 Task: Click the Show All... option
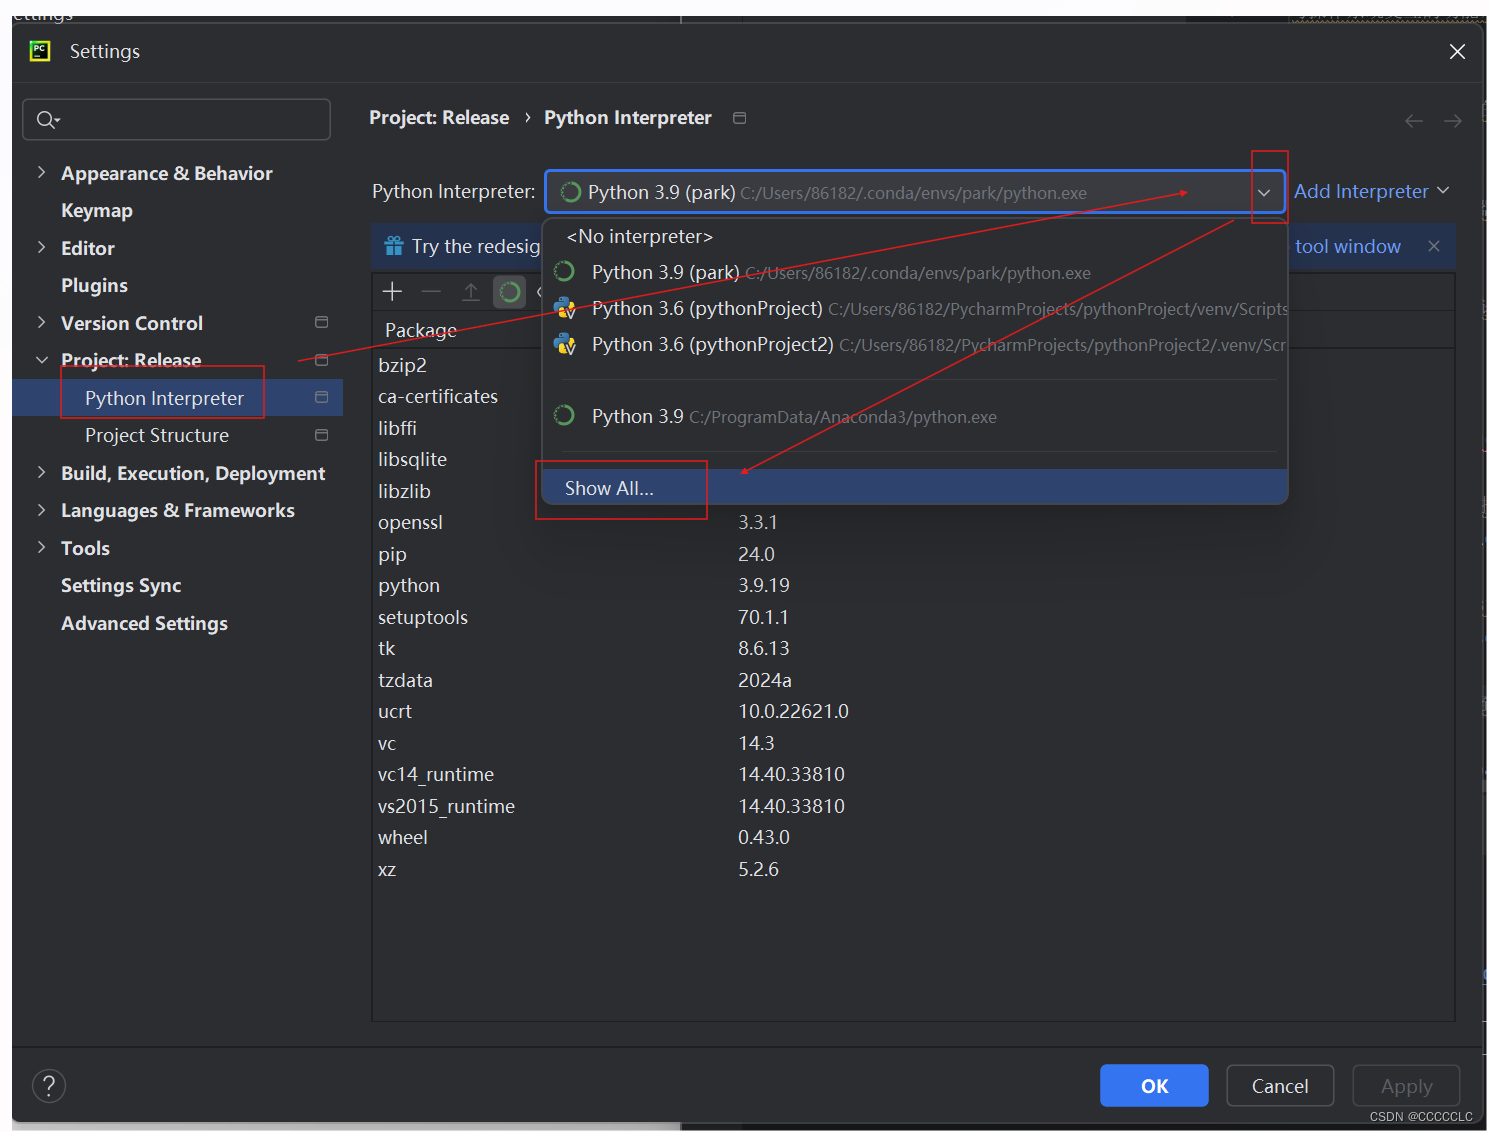pyautogui.click(x=608, y=488)
